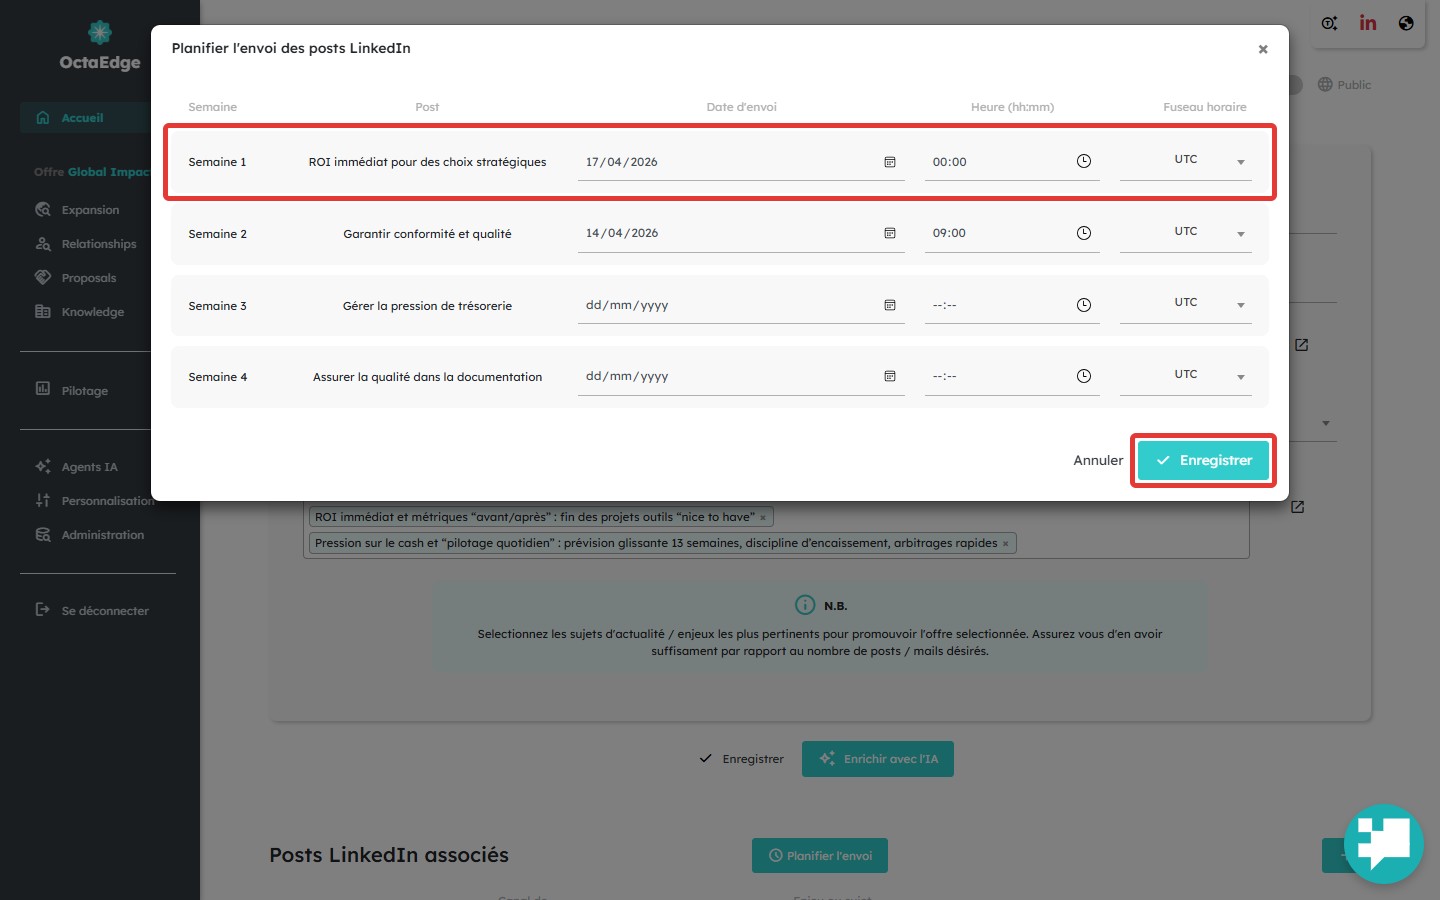Image resolution: width=1440 pixels, height=900 pixels.
Task: Open Administration in sidebar
Action: pyautogui.click(x=103, y=535)
